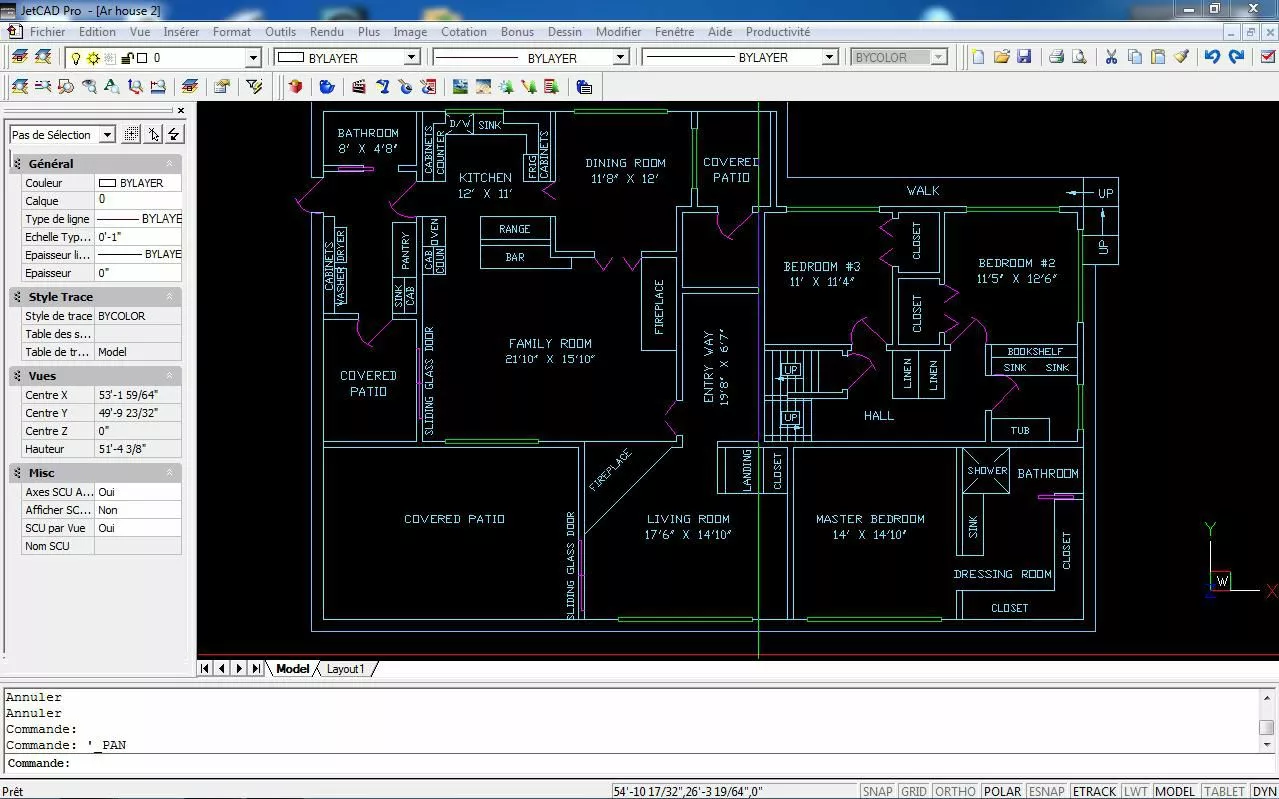Image resolution: width=1279 pixels, height=799 pixels.
Task: Open the Pas de Sélection selection dropdown
Action: tap(60, 134)
